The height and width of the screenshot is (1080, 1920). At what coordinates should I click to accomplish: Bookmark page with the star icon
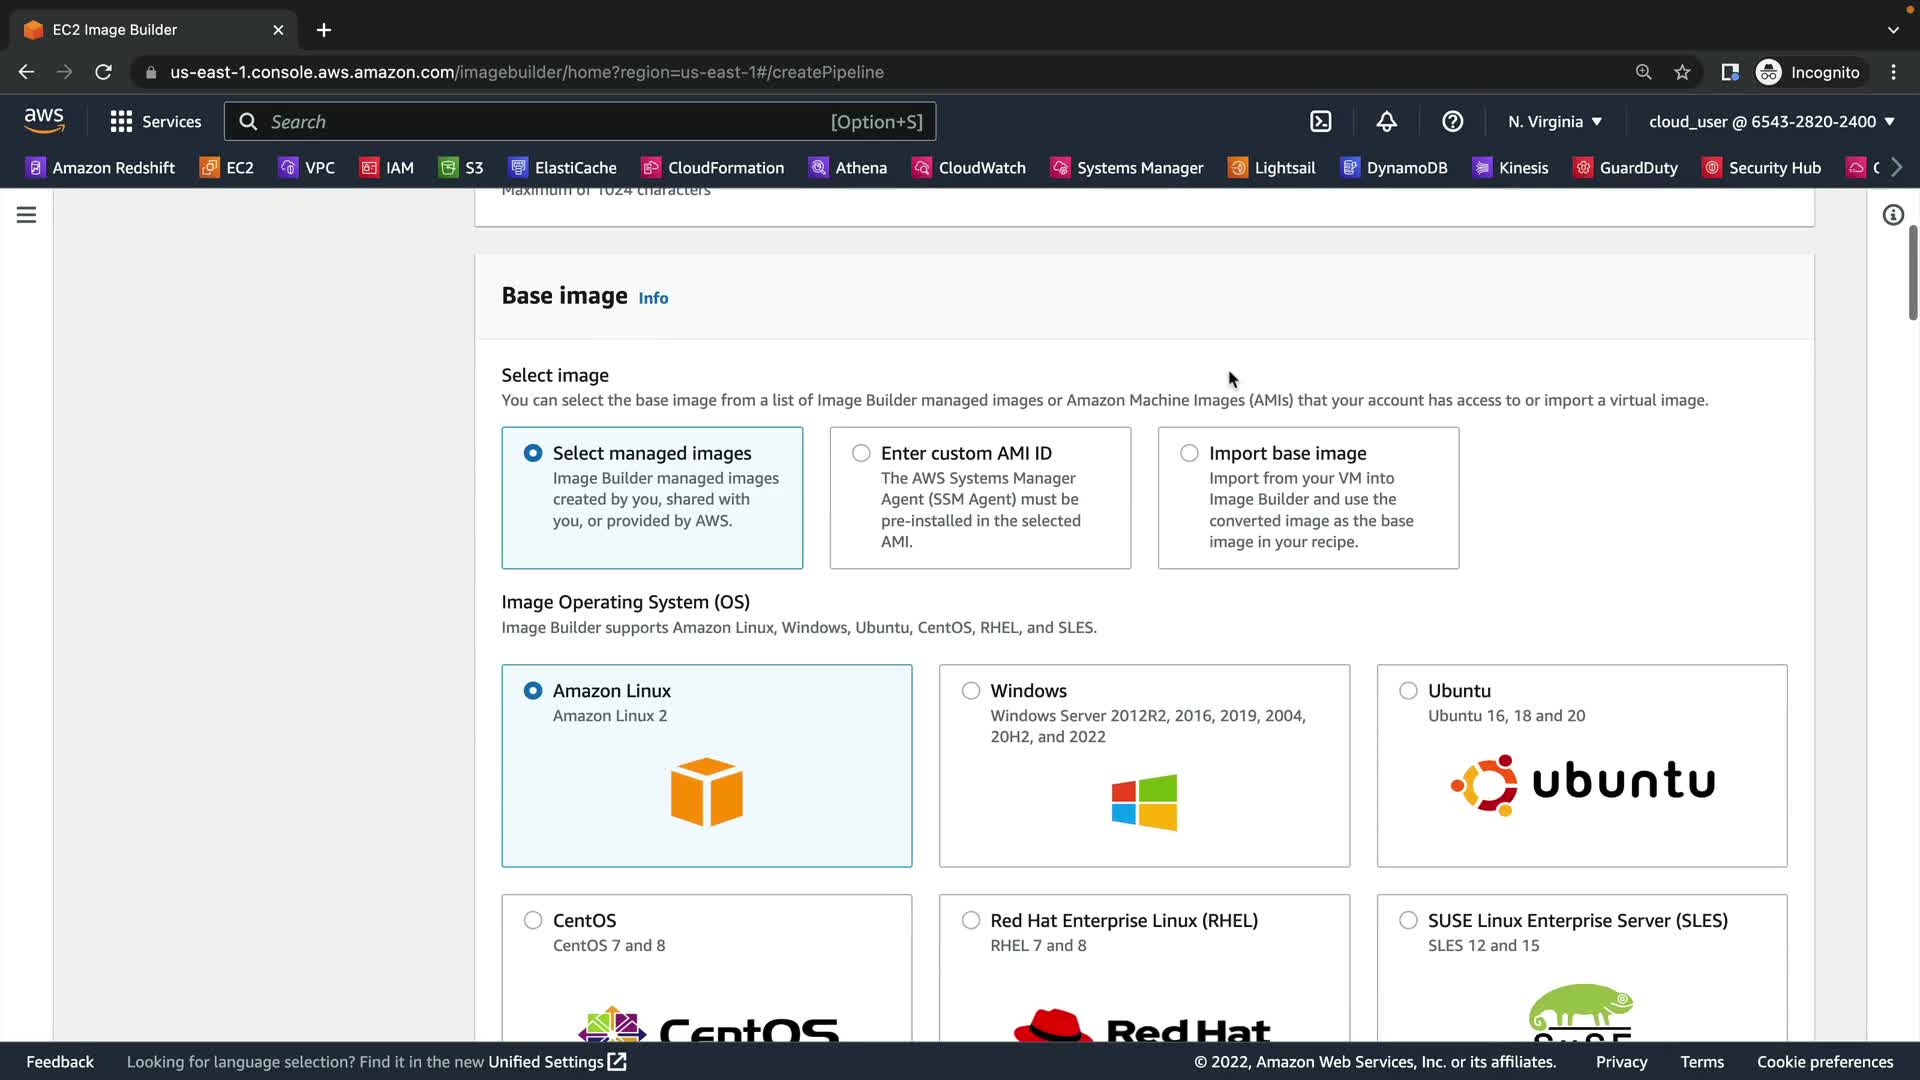(x=1682, y=72)
